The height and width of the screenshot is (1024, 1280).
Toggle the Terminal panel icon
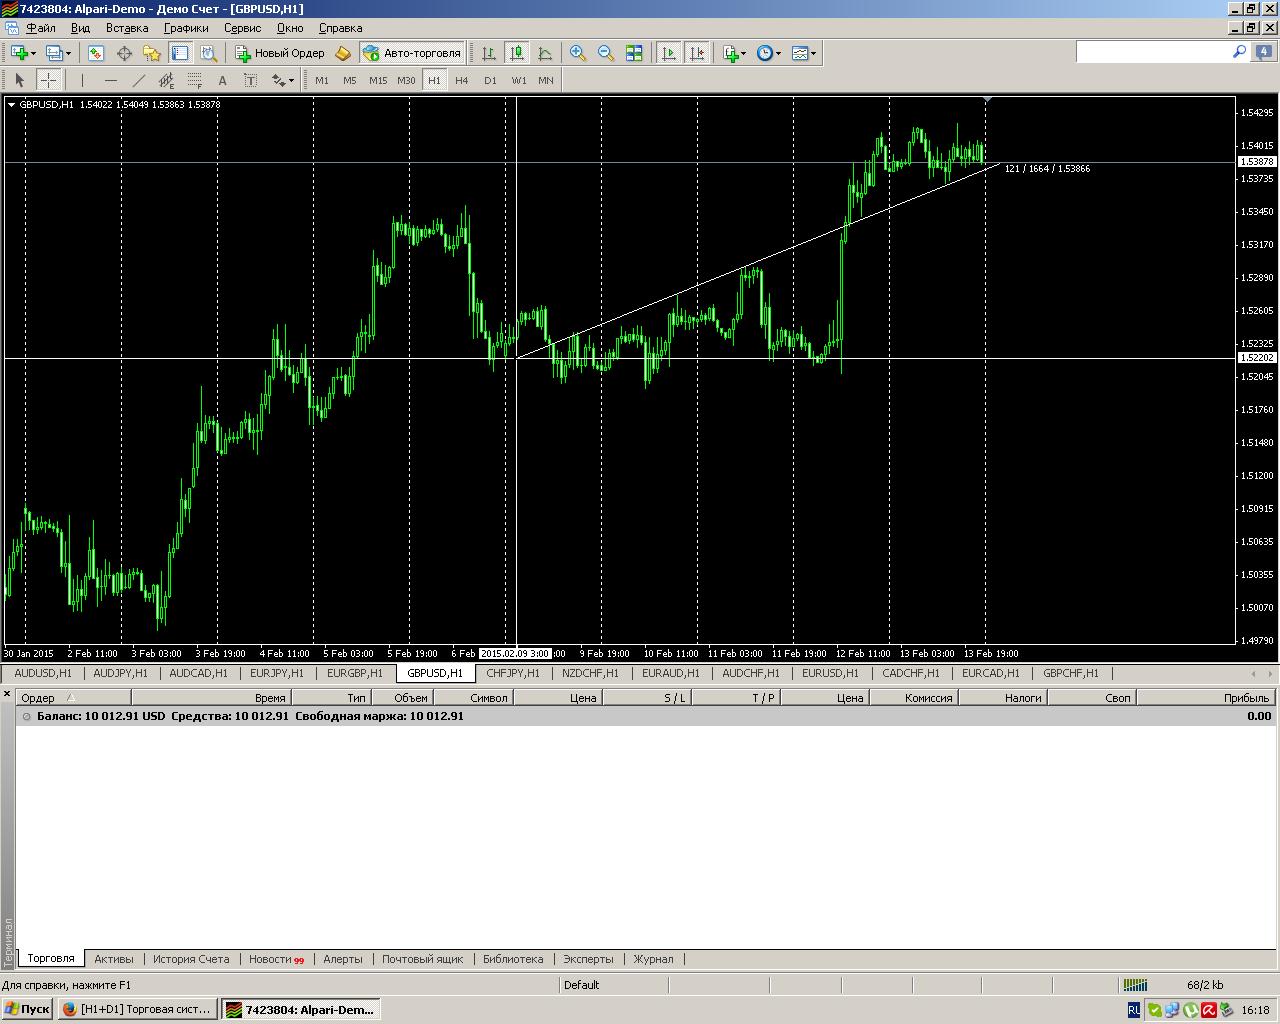[180, 53]
